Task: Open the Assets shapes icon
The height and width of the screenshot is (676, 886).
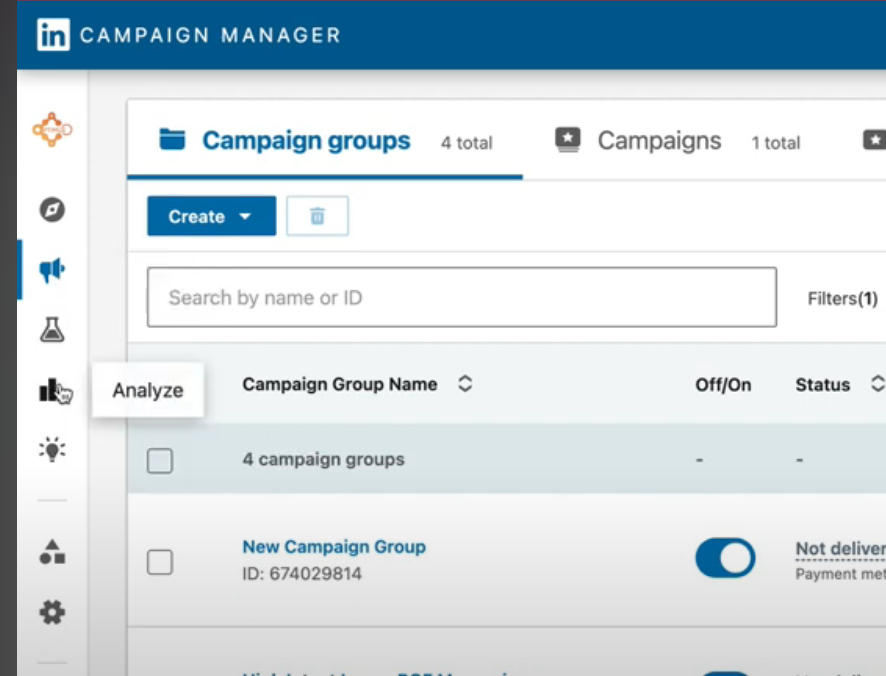Action: (52, 552)
